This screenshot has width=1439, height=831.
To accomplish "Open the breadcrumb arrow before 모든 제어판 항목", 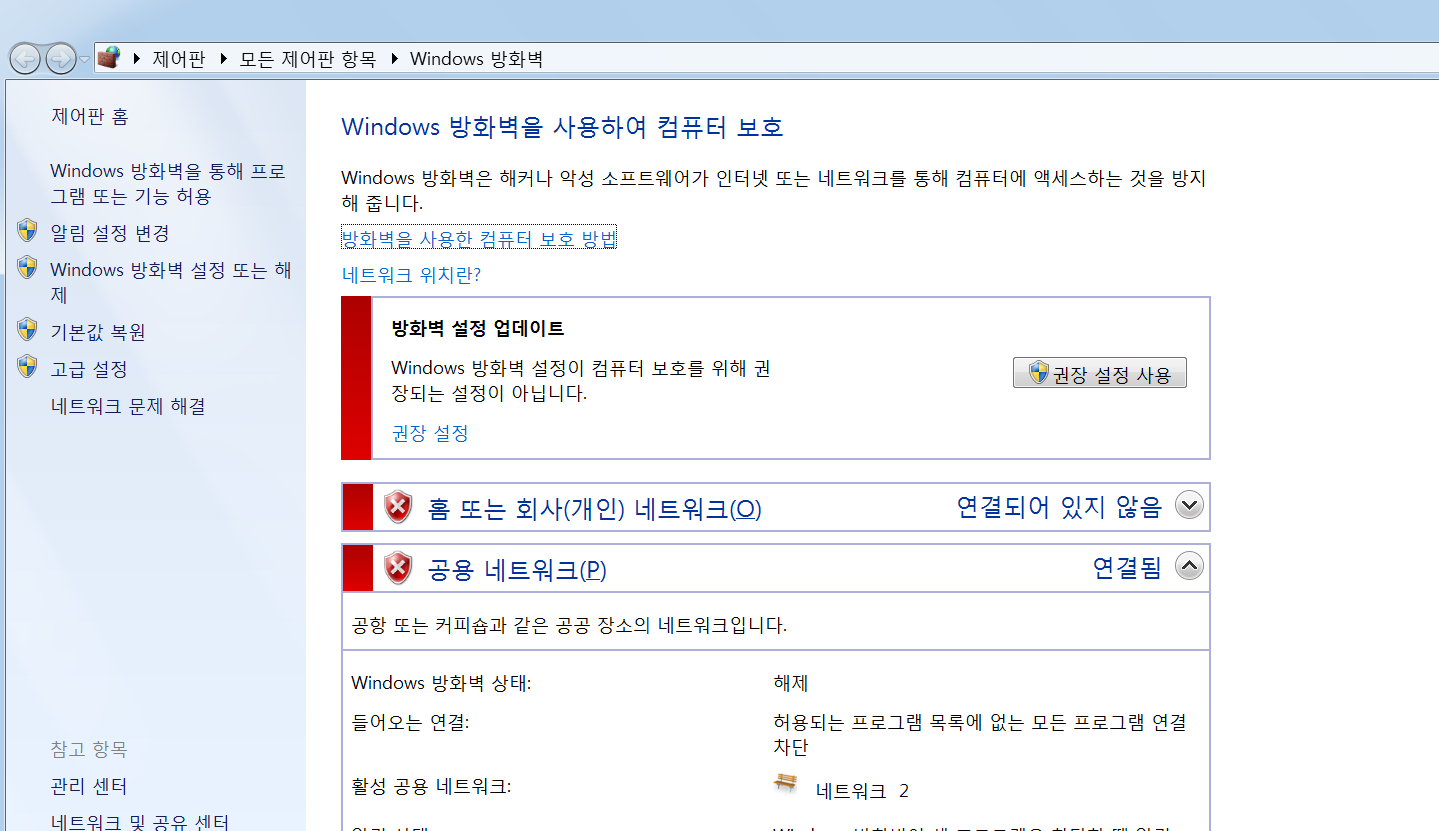I will pyautogui.click(x=222, y=59).
